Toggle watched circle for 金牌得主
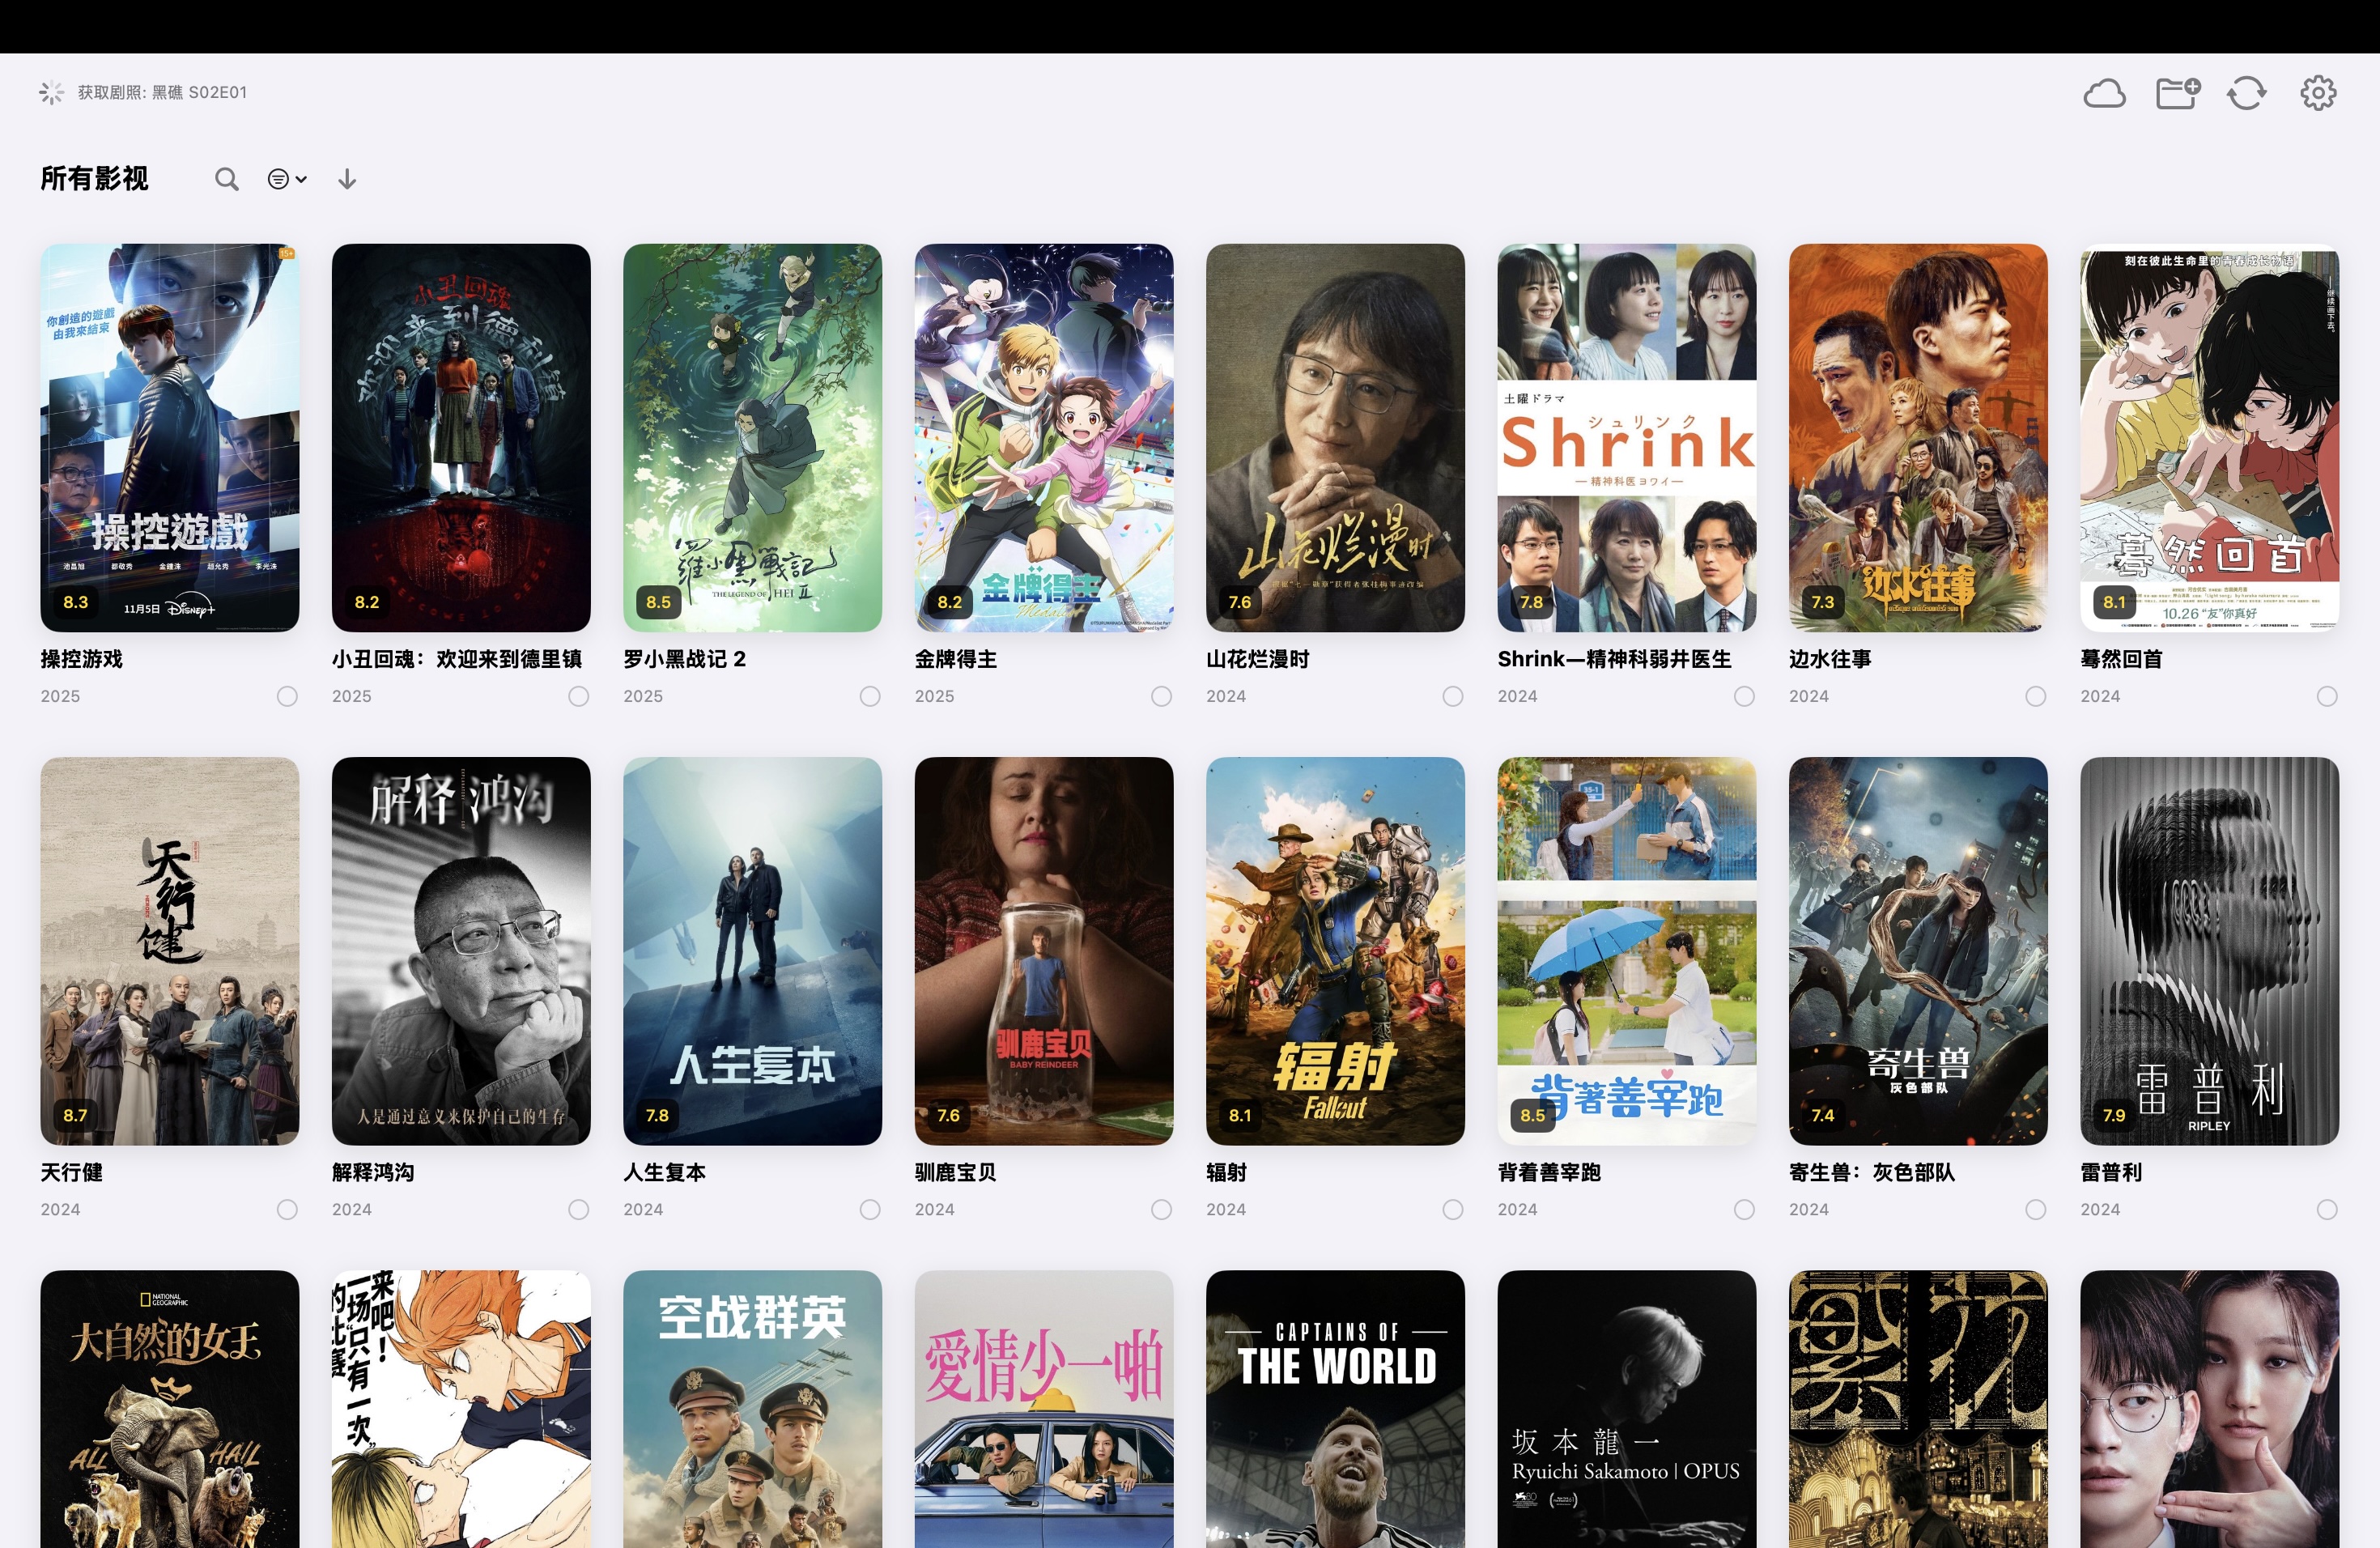Screen dimensions: 2380x1548 tap(1161, 696)
